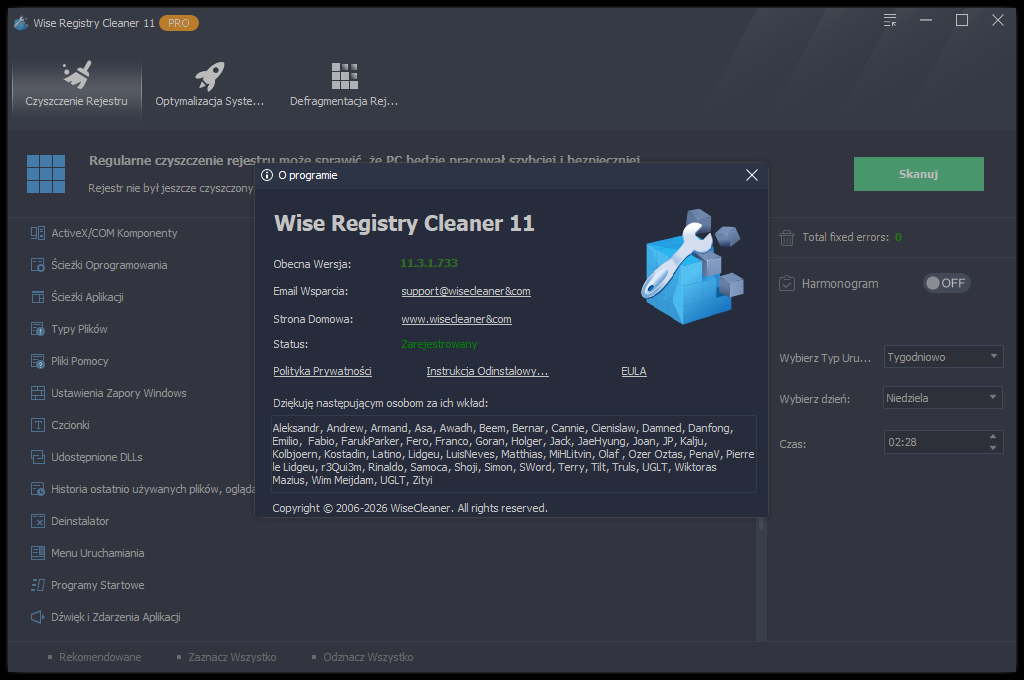Screen dimensions: 1024x680
Task: Select the Typy Plików label
Action: pos(79,329)
